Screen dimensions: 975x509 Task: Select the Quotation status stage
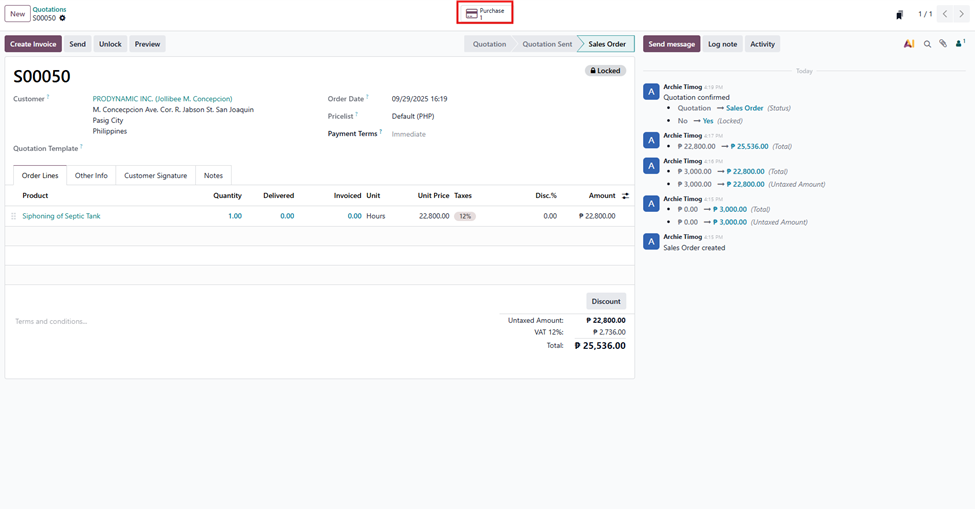pos(489,44)
